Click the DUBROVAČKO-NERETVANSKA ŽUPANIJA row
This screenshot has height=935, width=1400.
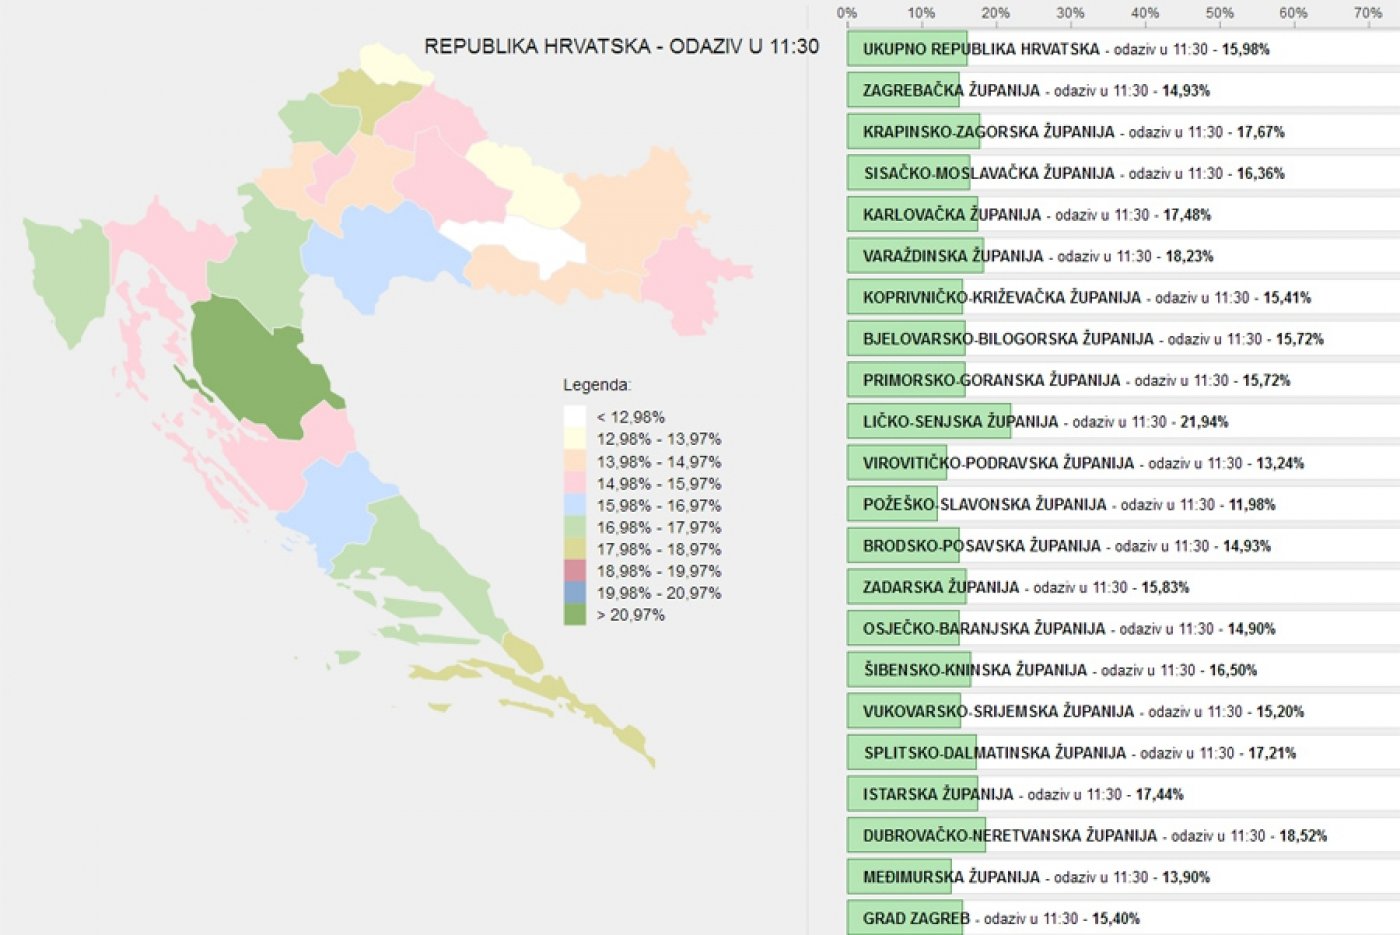click(915, 836)
